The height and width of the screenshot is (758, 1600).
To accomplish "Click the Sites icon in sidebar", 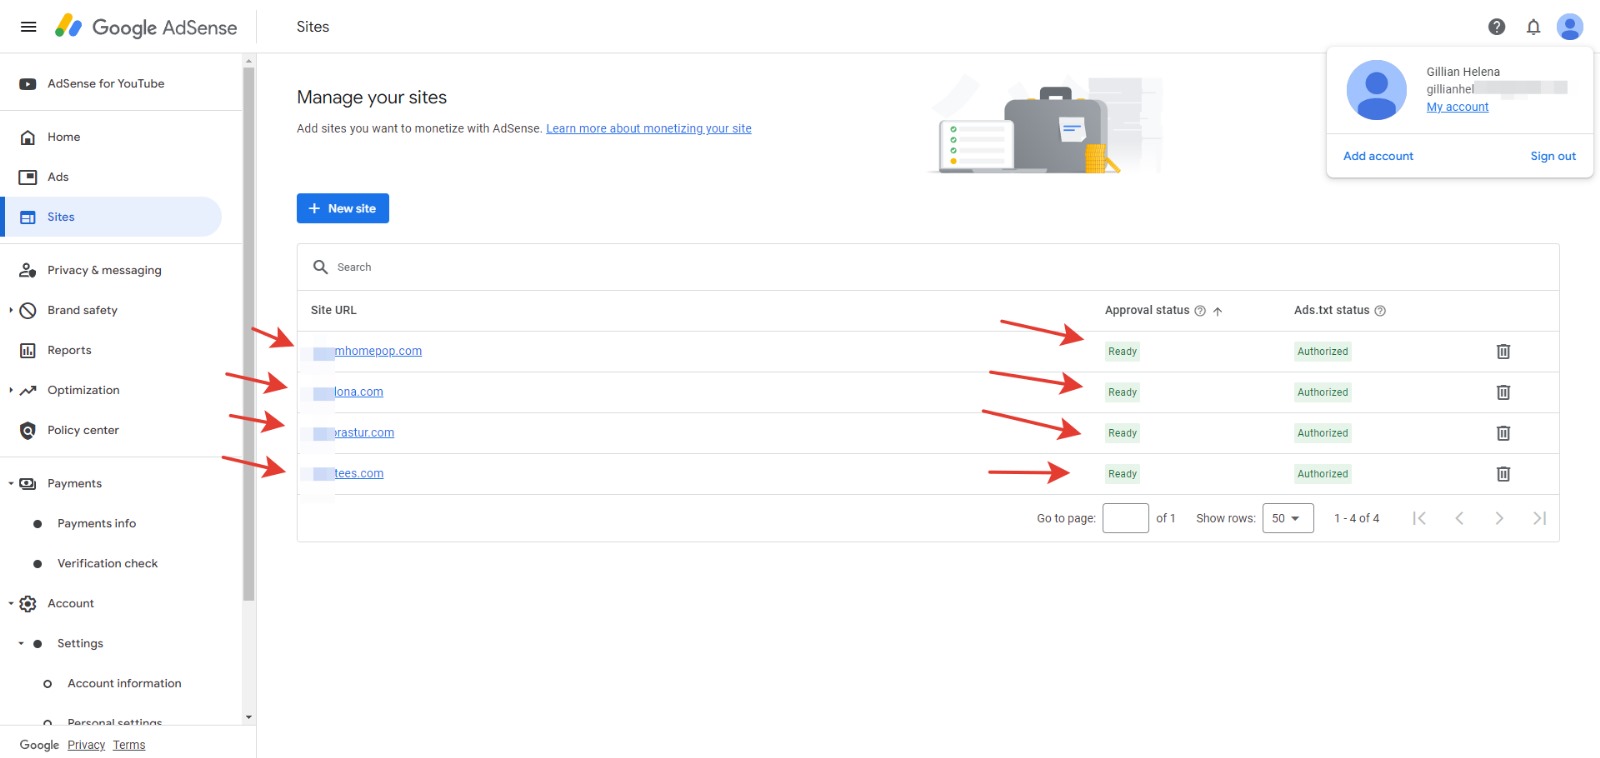I will pyautogui.click(x=28, y=217).
